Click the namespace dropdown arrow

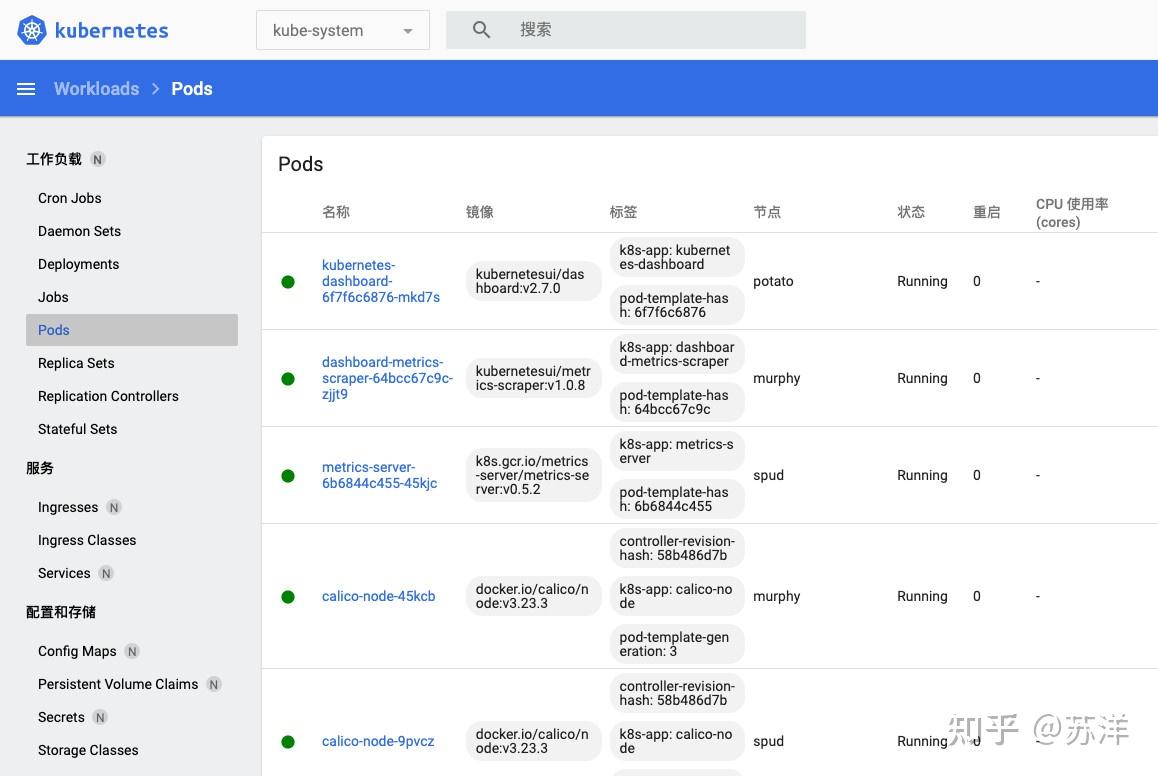point(408,31)
